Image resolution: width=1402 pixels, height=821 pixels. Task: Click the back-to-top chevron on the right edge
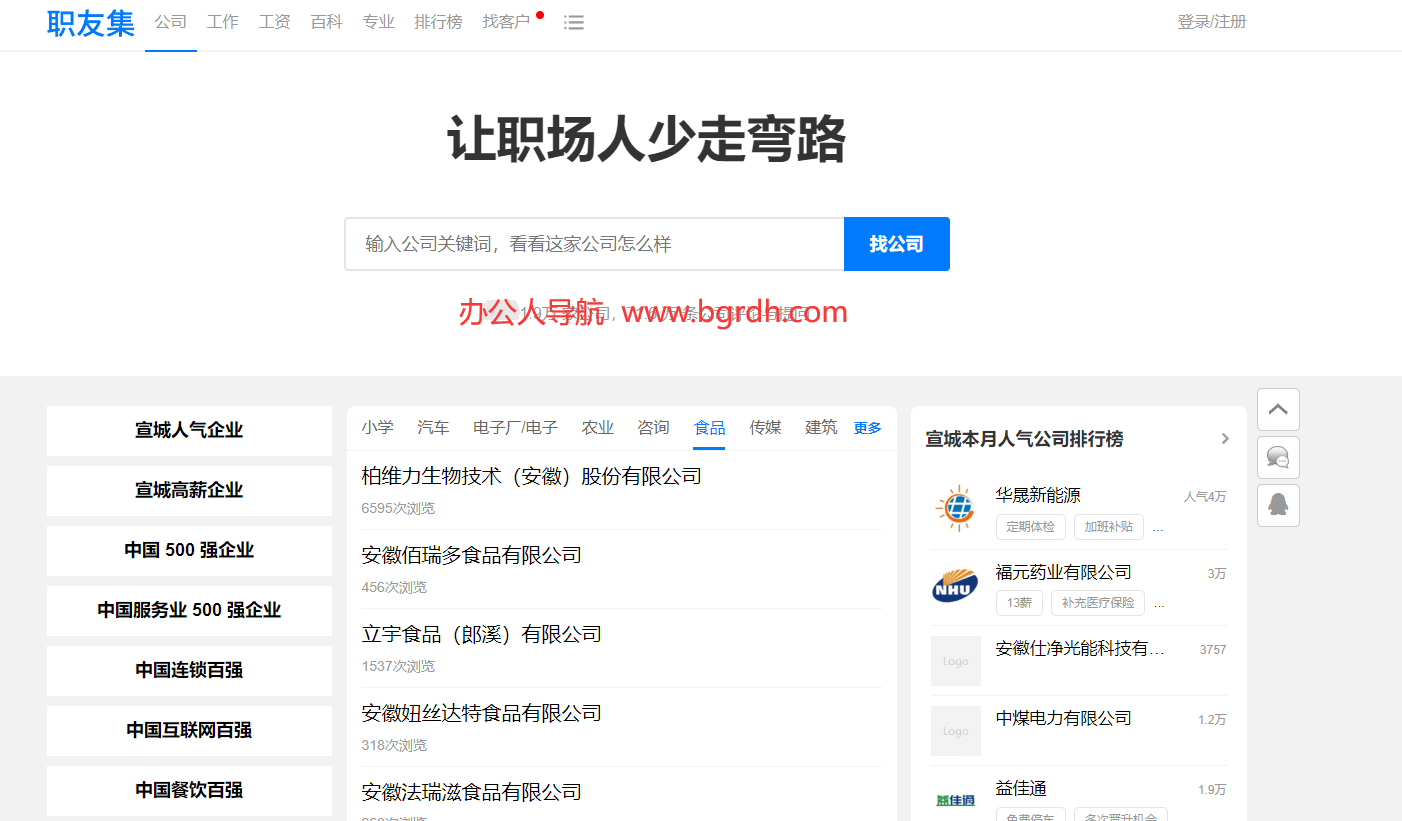(x=1277, y=409)
